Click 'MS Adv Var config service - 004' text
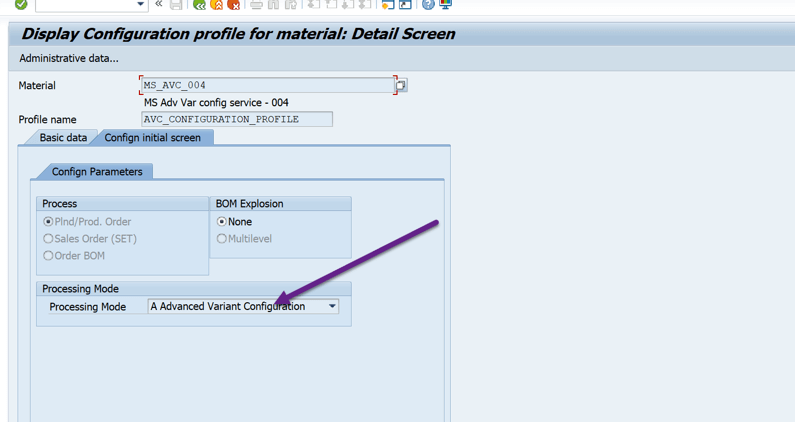This screenshot has width=798, height=422. click(216, 103)
